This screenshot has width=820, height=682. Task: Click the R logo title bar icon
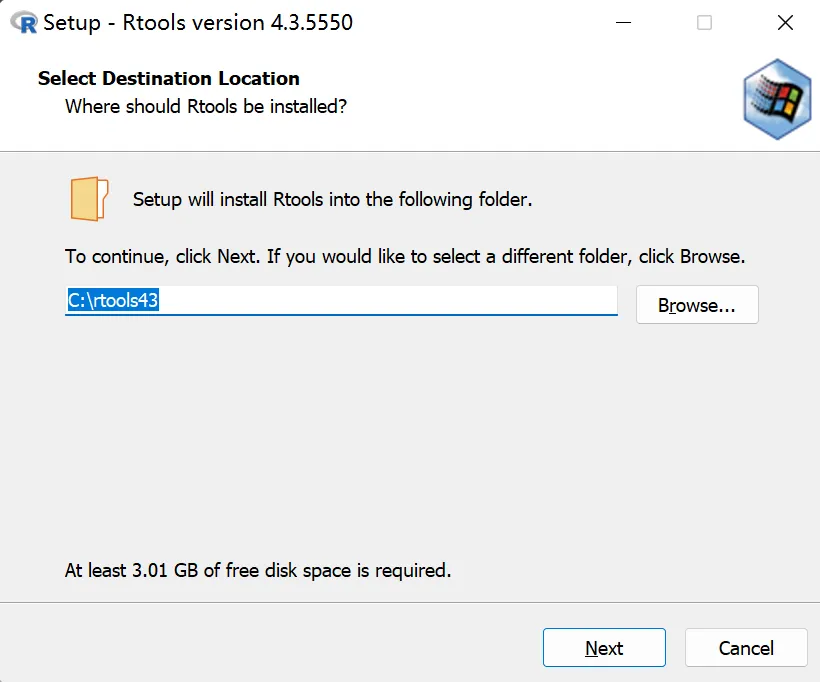[x=24, y=23]
